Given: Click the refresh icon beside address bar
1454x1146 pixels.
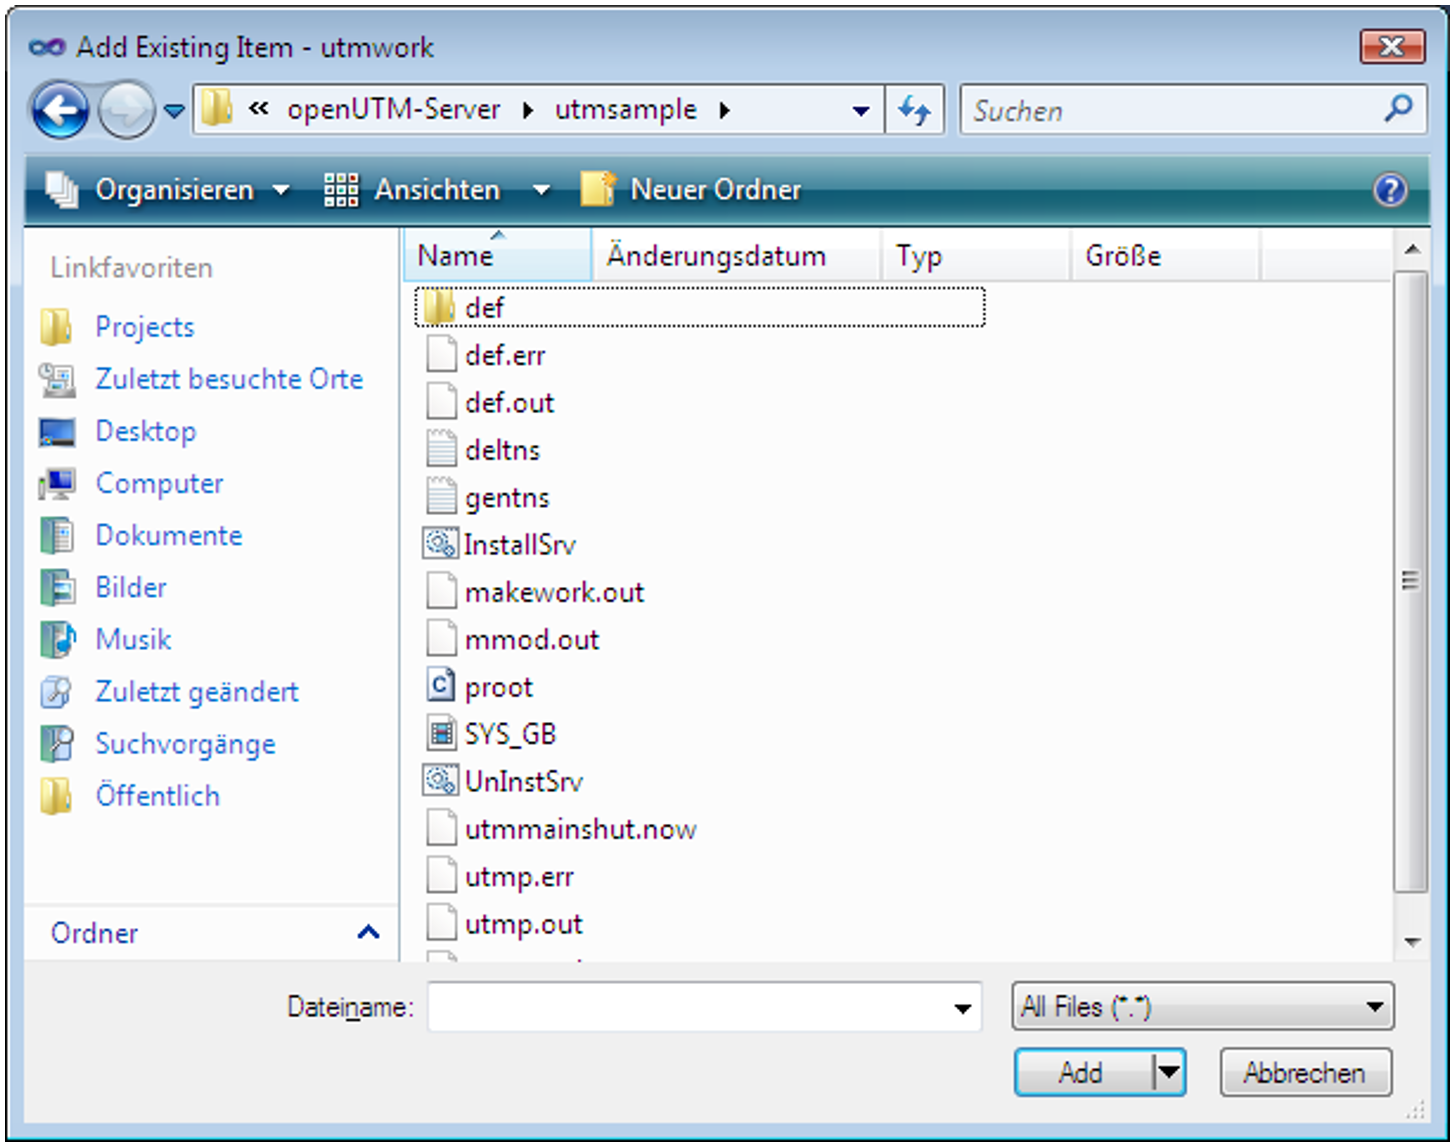Looking at the screenshot, I should (x=914, y=110).
